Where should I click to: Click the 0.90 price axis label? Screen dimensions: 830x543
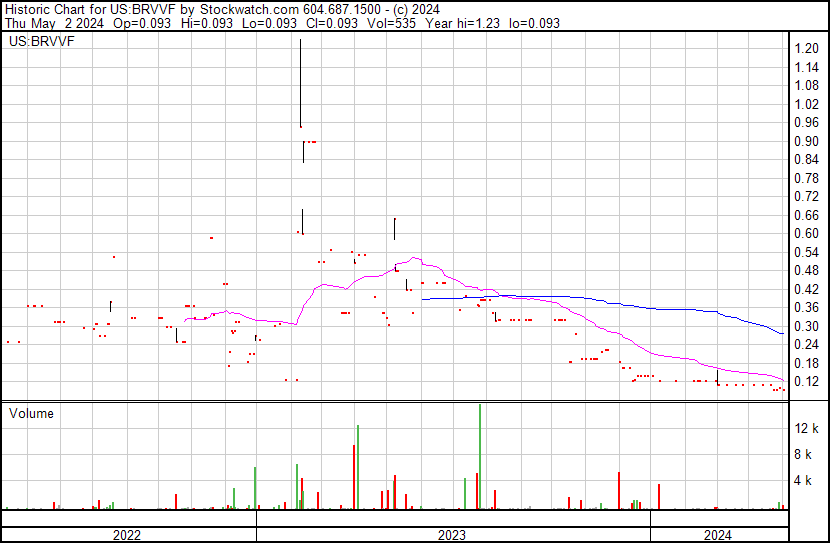[806, 141]
